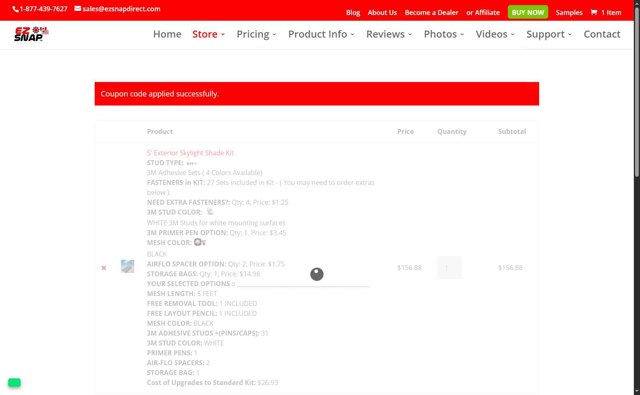Image resolution: width=640 pixels, height=395 pixels.
Task: Click the EZ Snap logo
Action: click(x=31, y=34)
